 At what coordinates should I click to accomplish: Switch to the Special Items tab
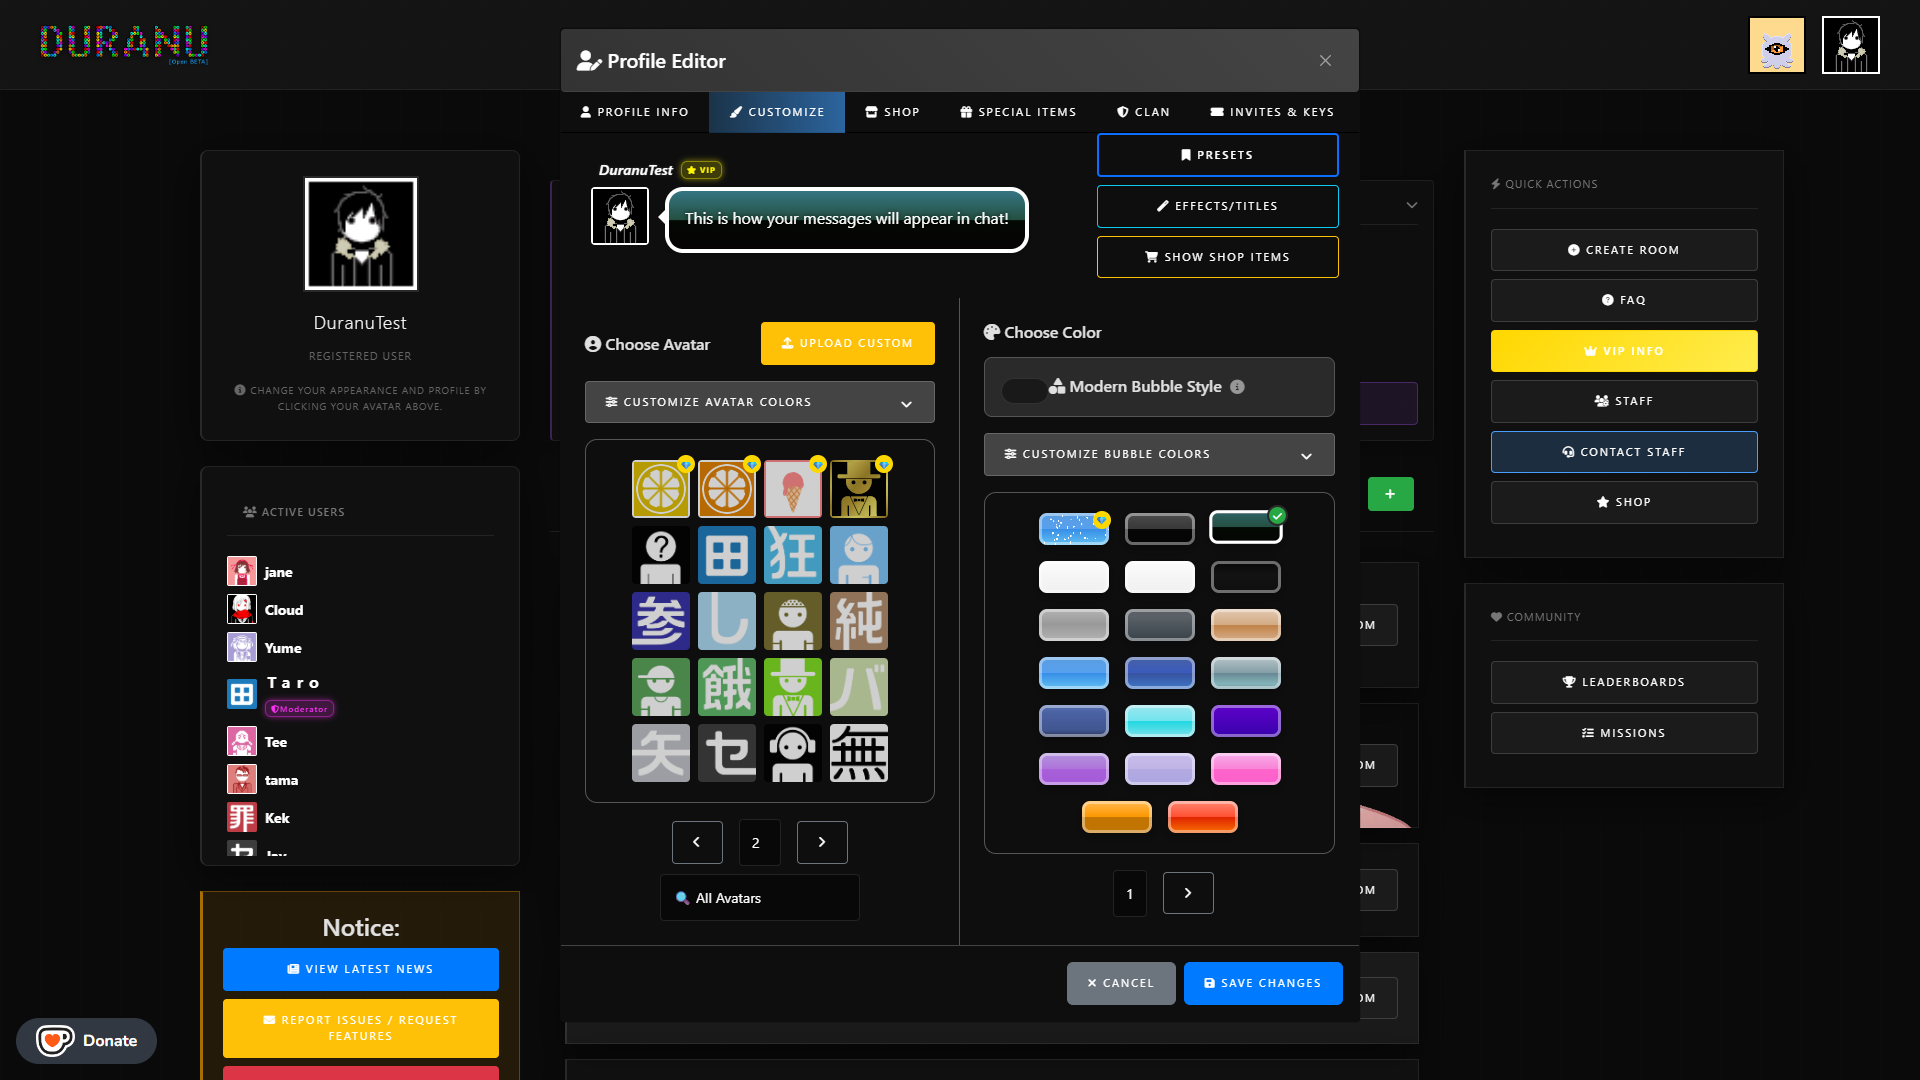click(1018, 112)
